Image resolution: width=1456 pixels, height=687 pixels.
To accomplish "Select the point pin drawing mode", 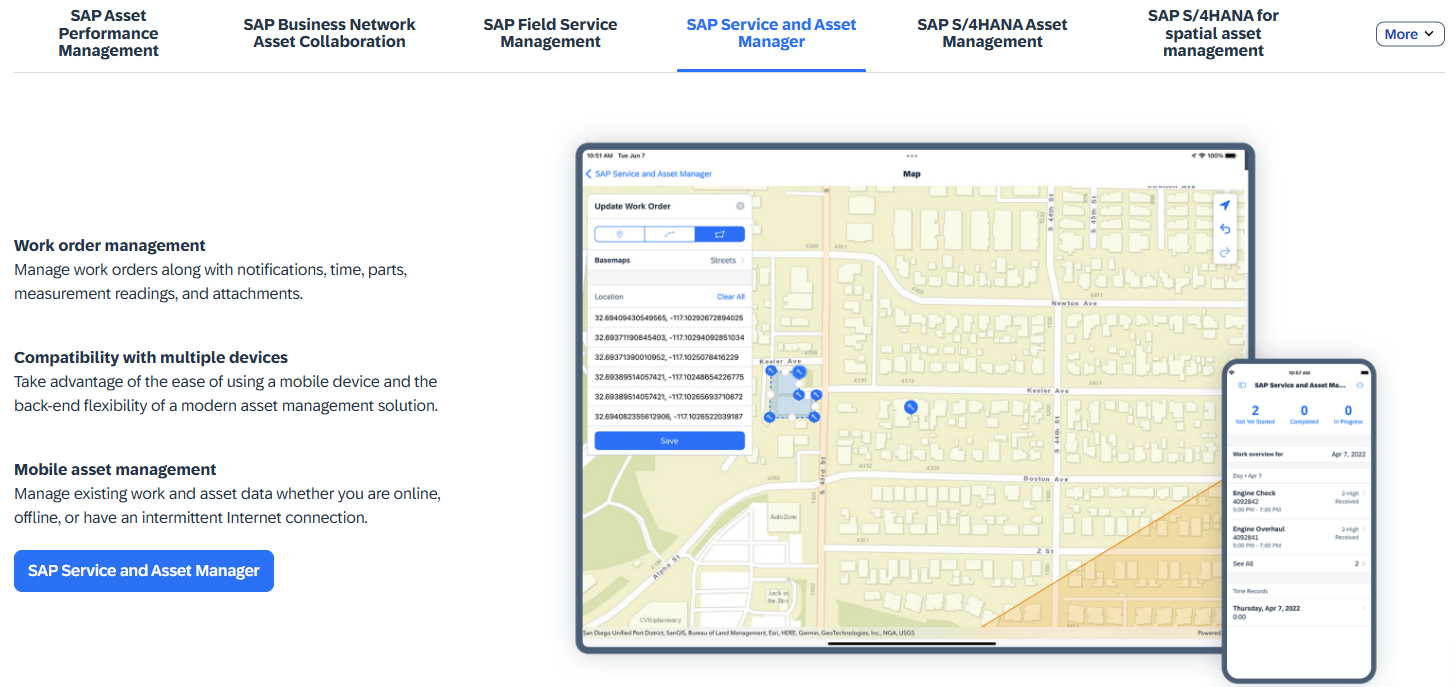I will click(x=620, y=234).
